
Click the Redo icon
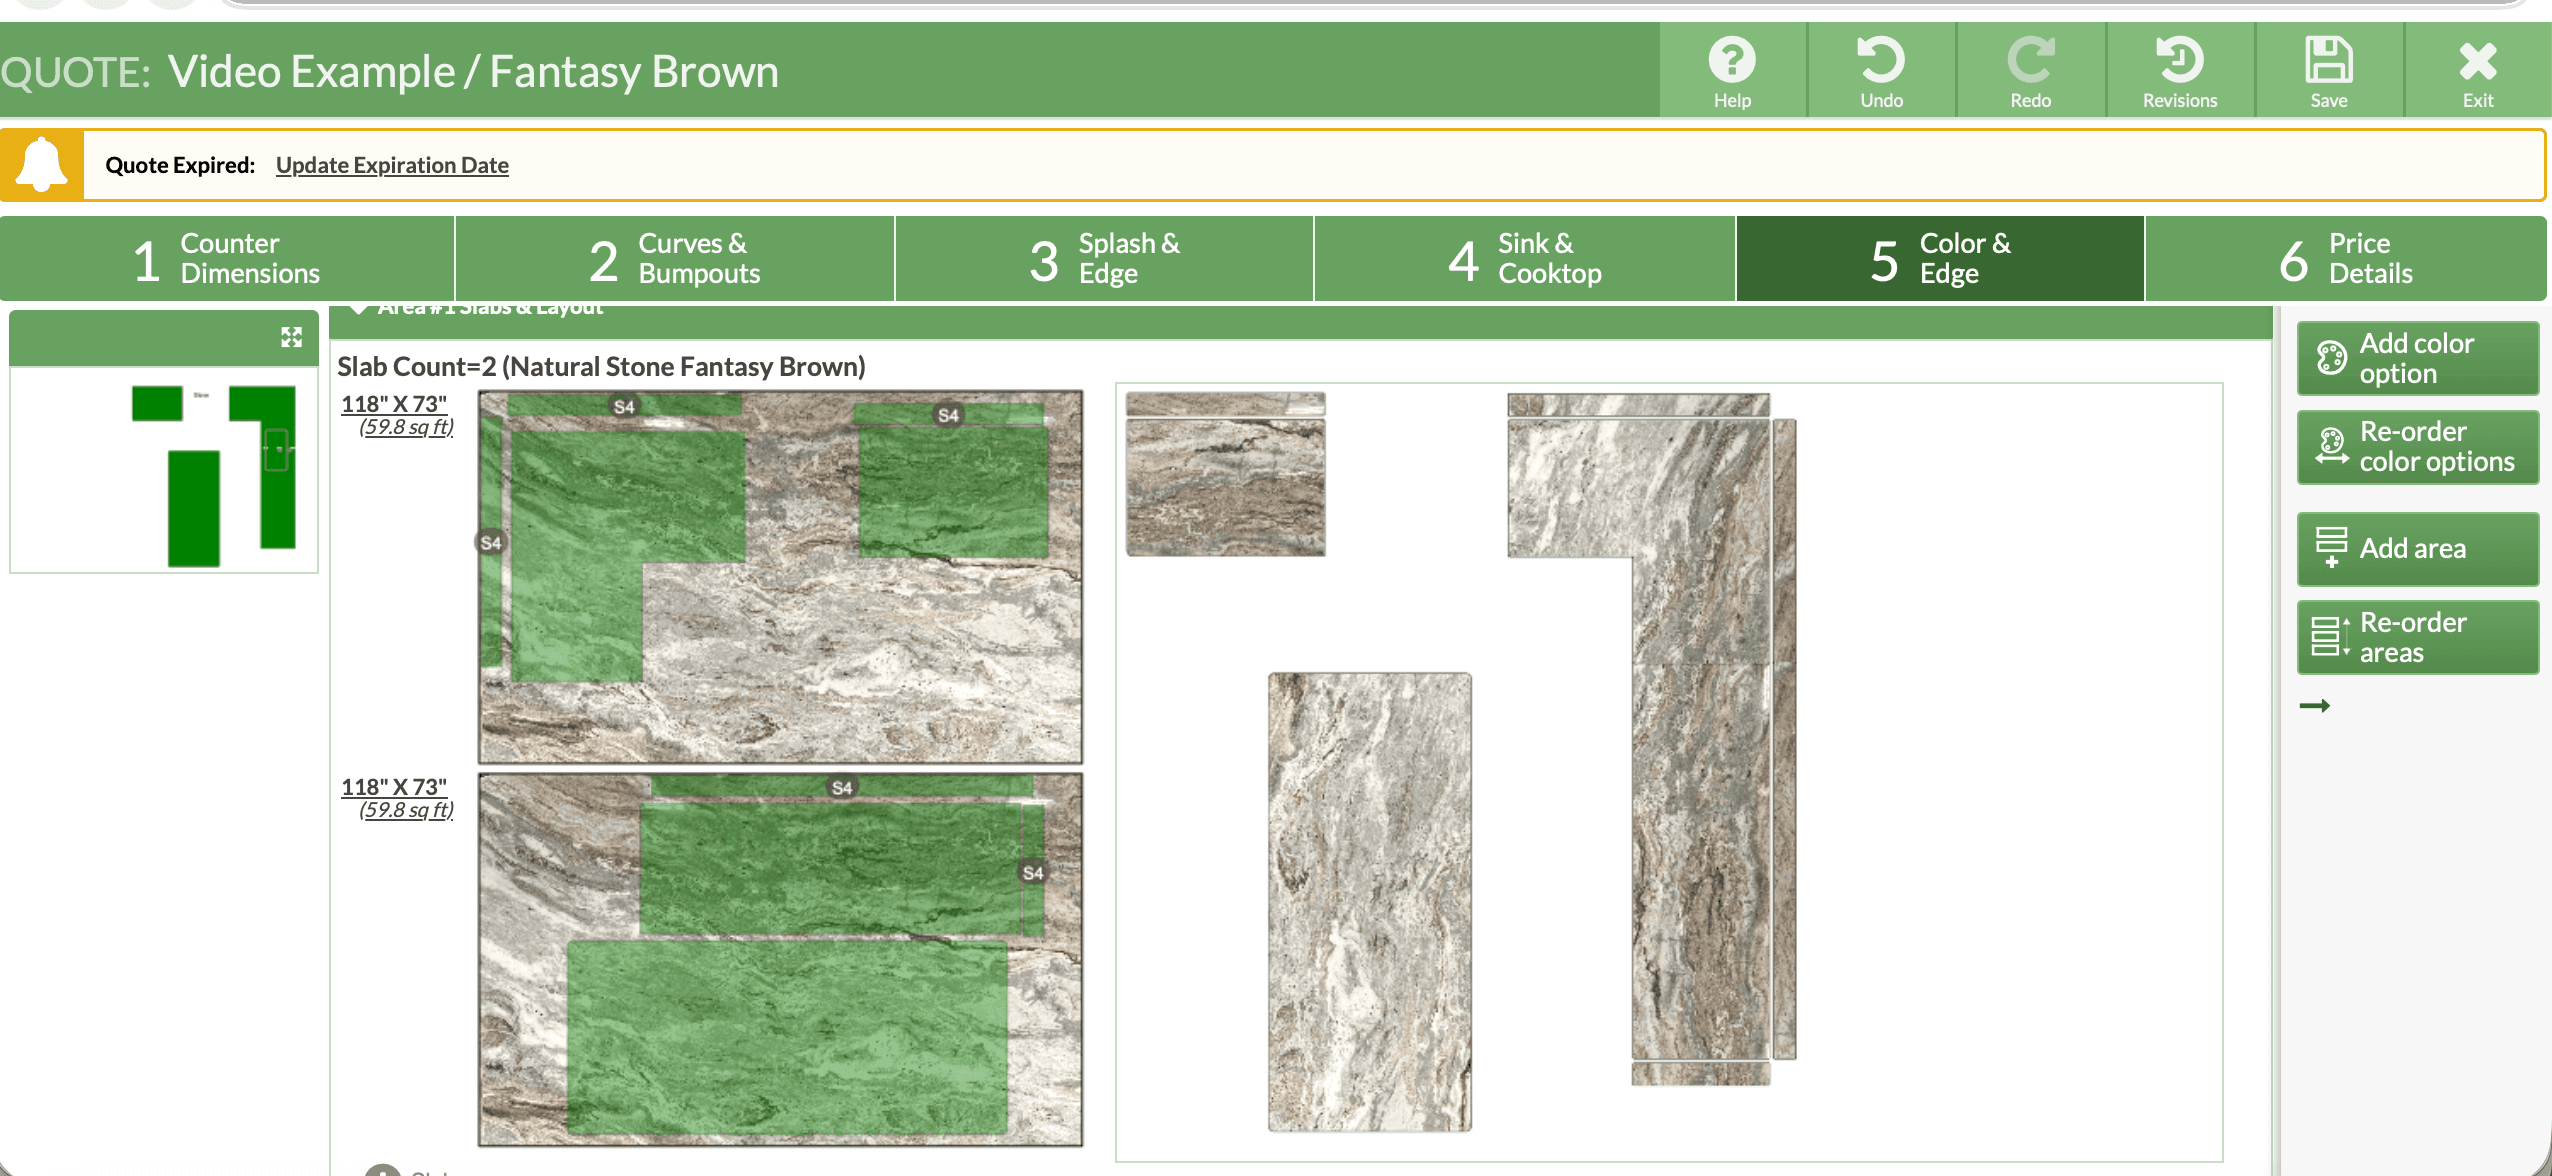2030,71
